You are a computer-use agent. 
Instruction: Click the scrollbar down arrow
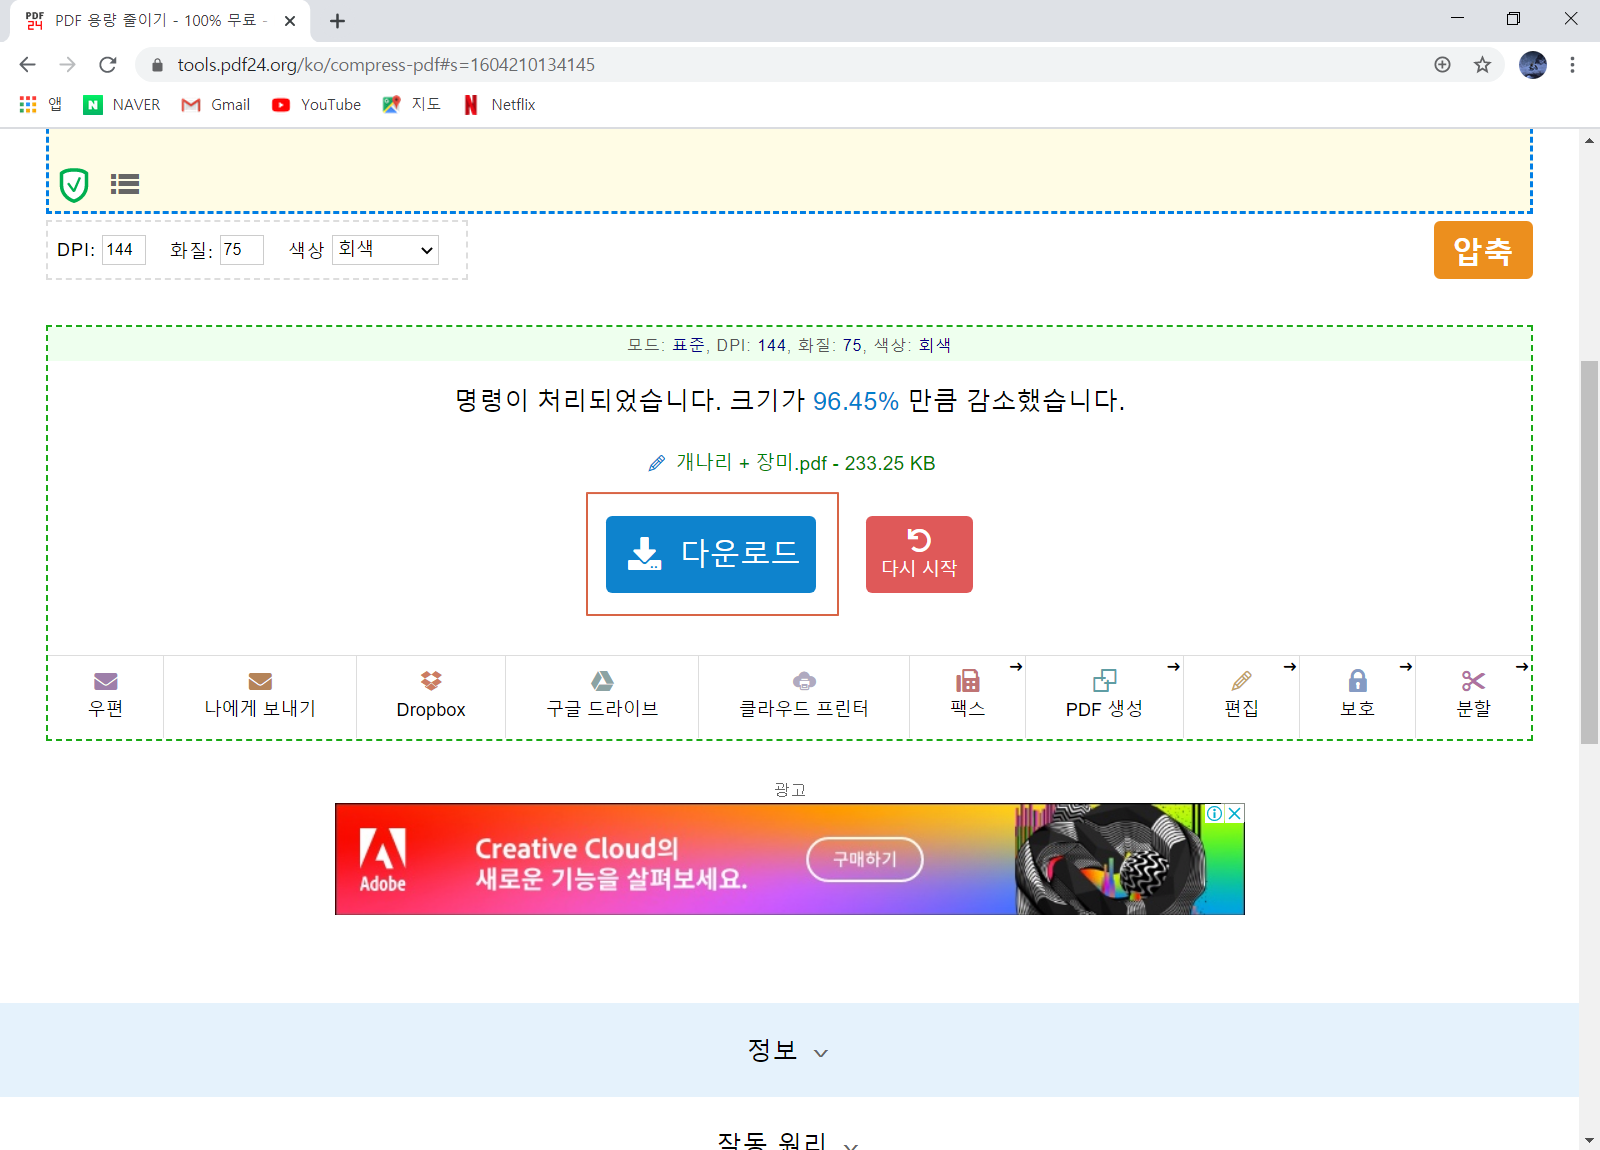click(1589, 1140)
